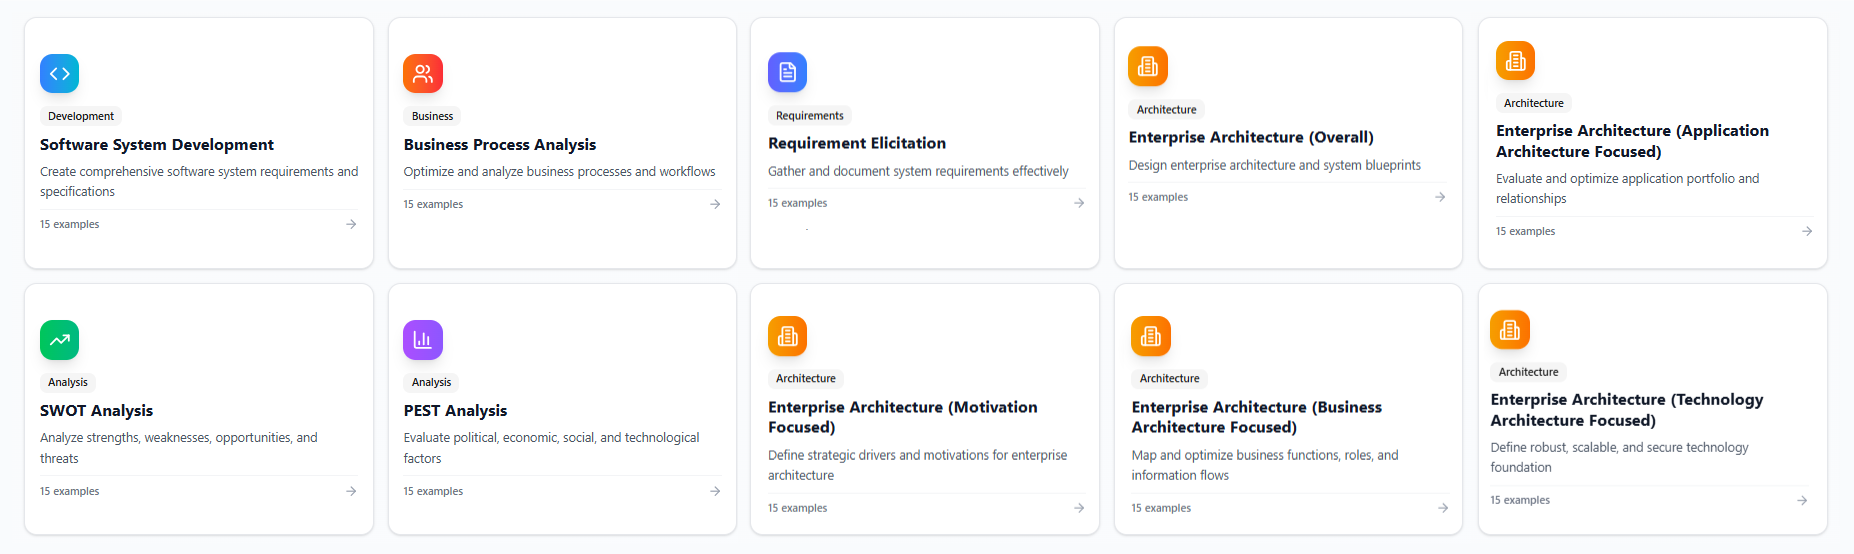Click Architecture tag on Enterprise Architecture (Overall) card
Screen dimensions: 1854x554
(1166, 109)
